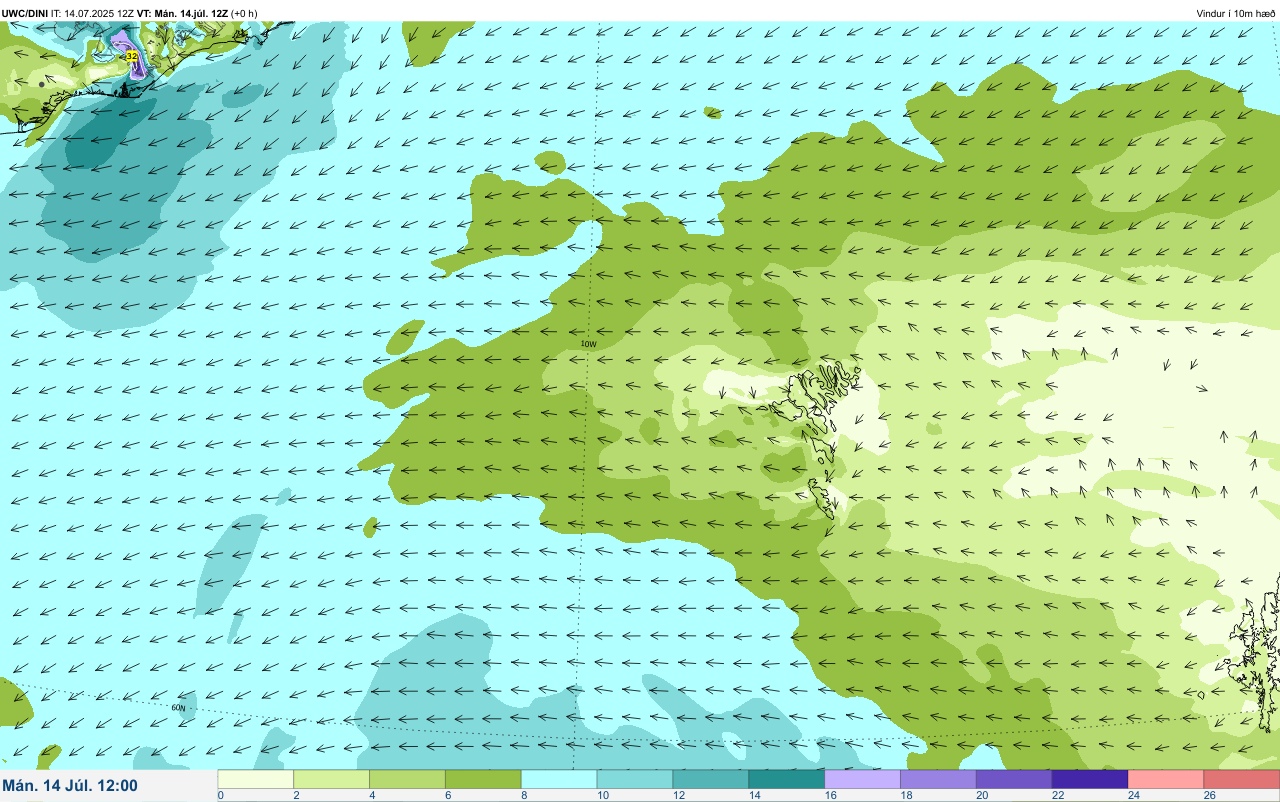Click the legend scale number '8'
Image resolution: width=1280 pixels, height=802 pixels.
pyautogui.click(x=524, y=796)
